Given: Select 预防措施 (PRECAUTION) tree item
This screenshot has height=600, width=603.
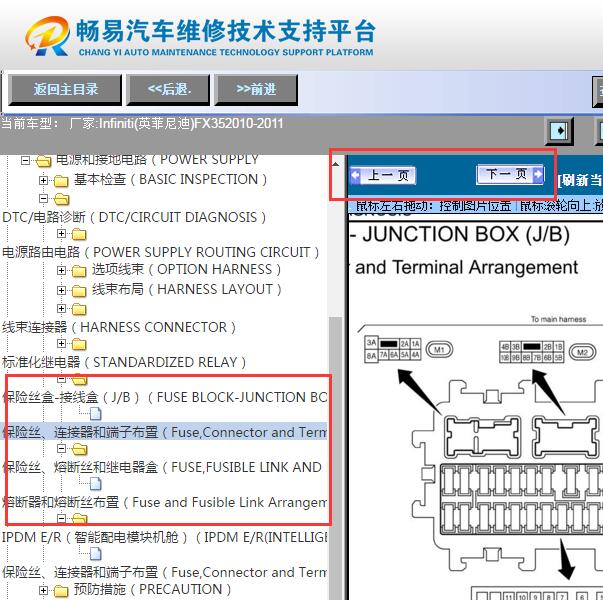Looking at the screenshot, I should coord(153,590).
